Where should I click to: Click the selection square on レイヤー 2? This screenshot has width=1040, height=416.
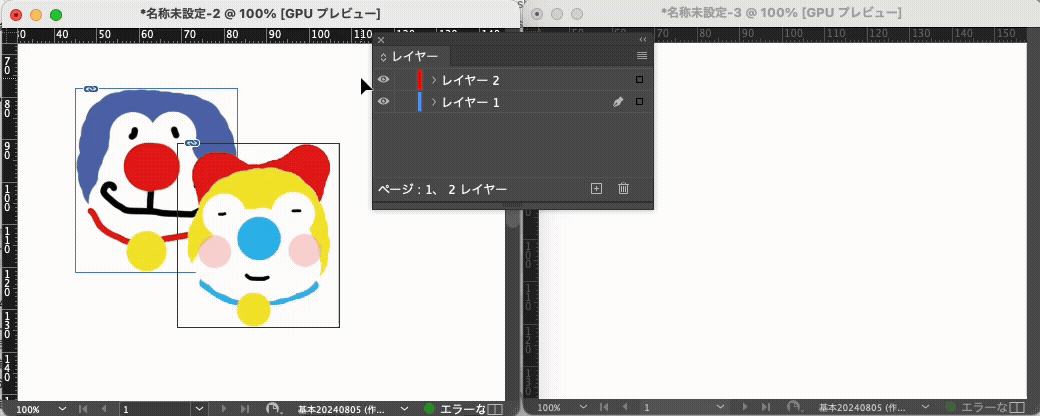639,79
